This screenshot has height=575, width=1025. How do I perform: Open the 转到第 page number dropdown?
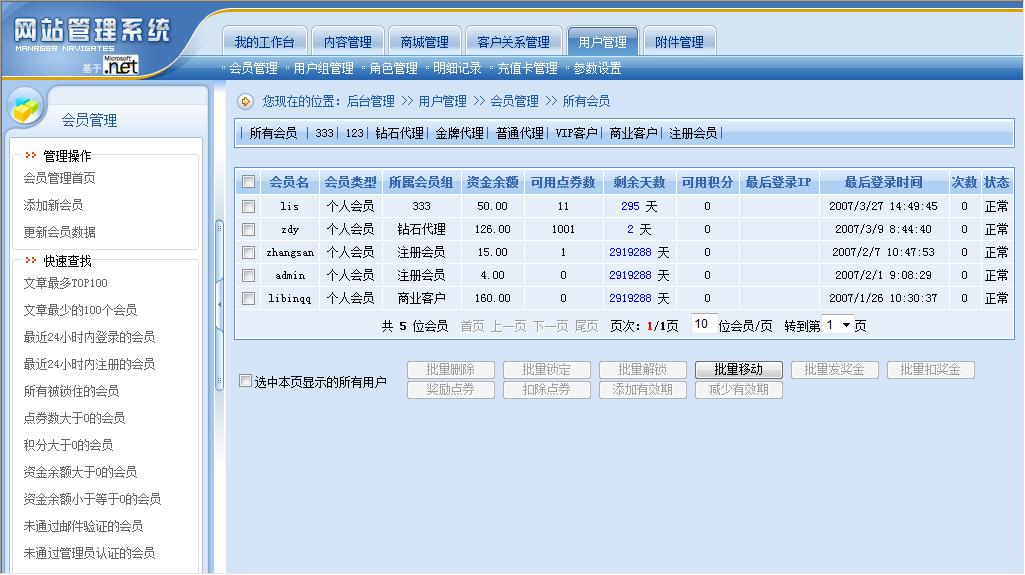[838, 325]
